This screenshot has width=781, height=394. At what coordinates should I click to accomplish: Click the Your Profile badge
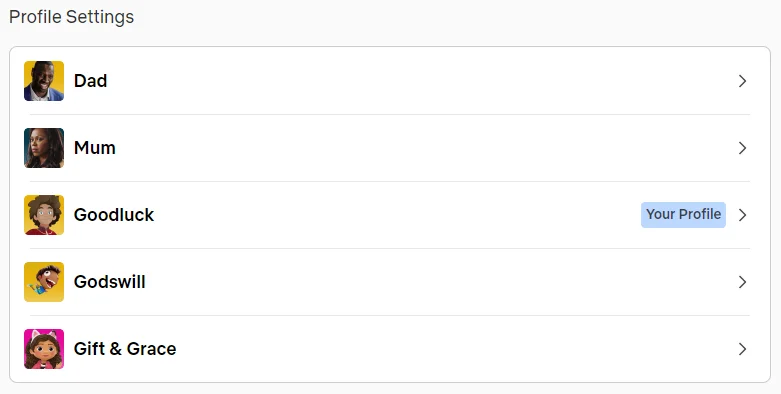[x=683, y=215]
